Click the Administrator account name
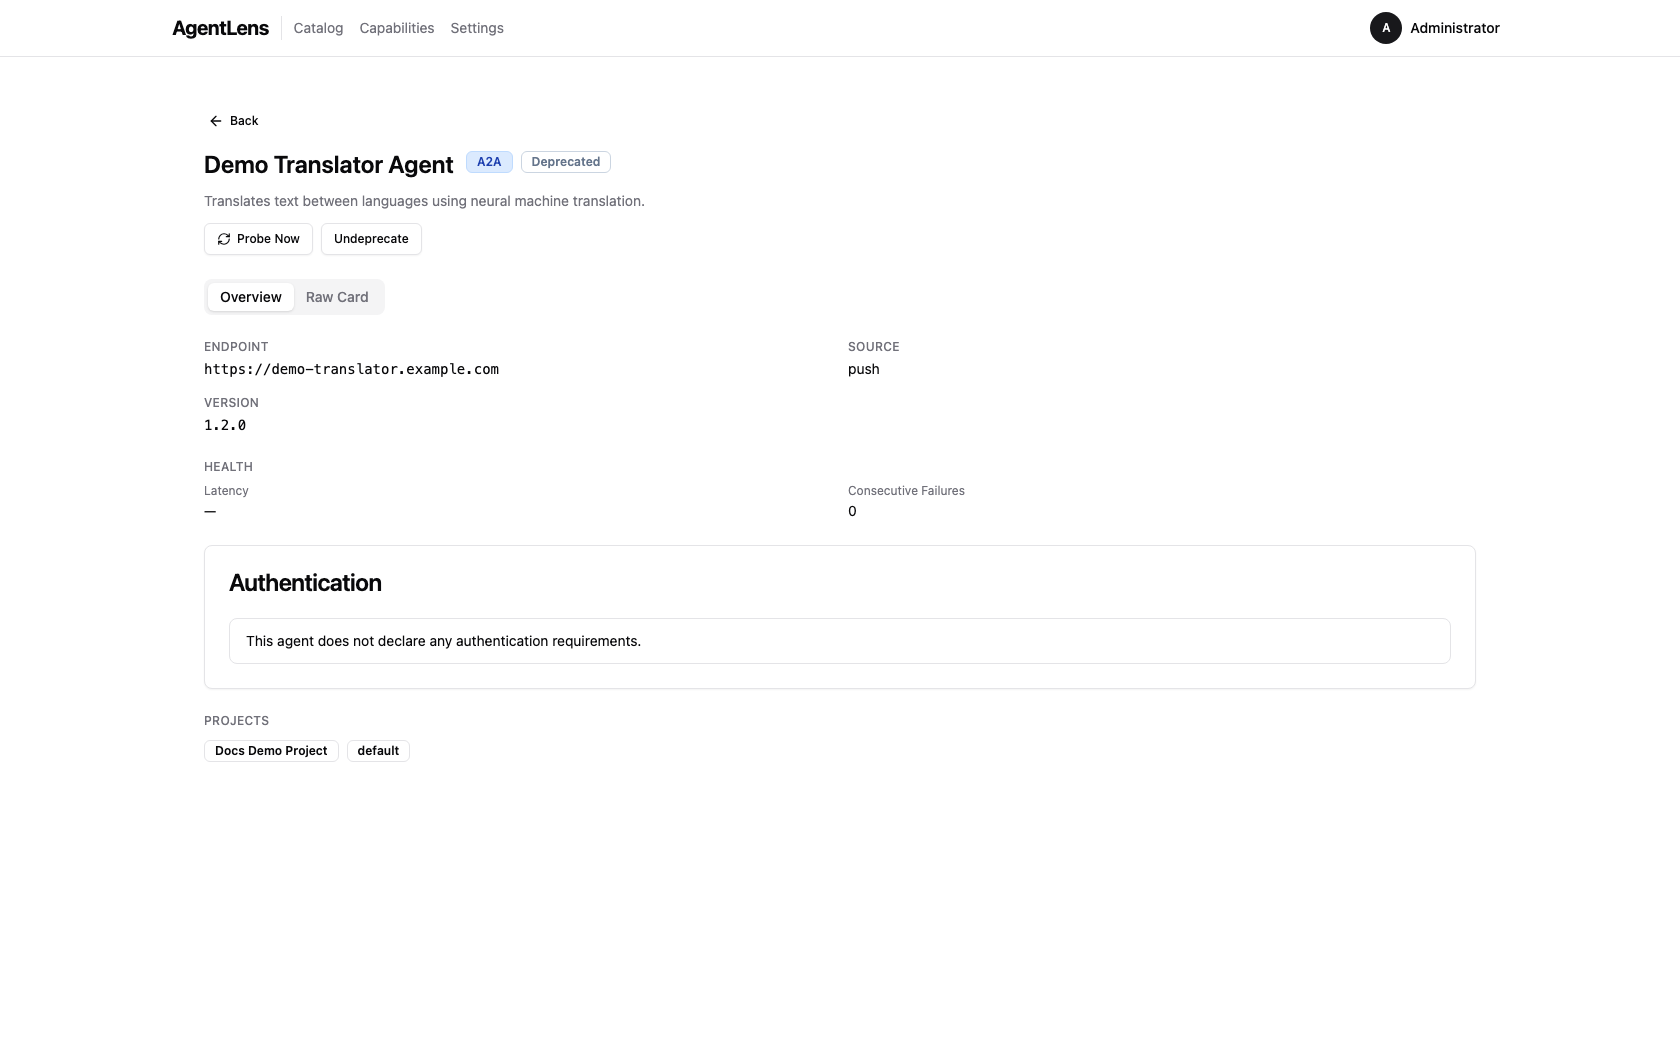Screen dimensions: 1680x1050 pos(1455,28)
